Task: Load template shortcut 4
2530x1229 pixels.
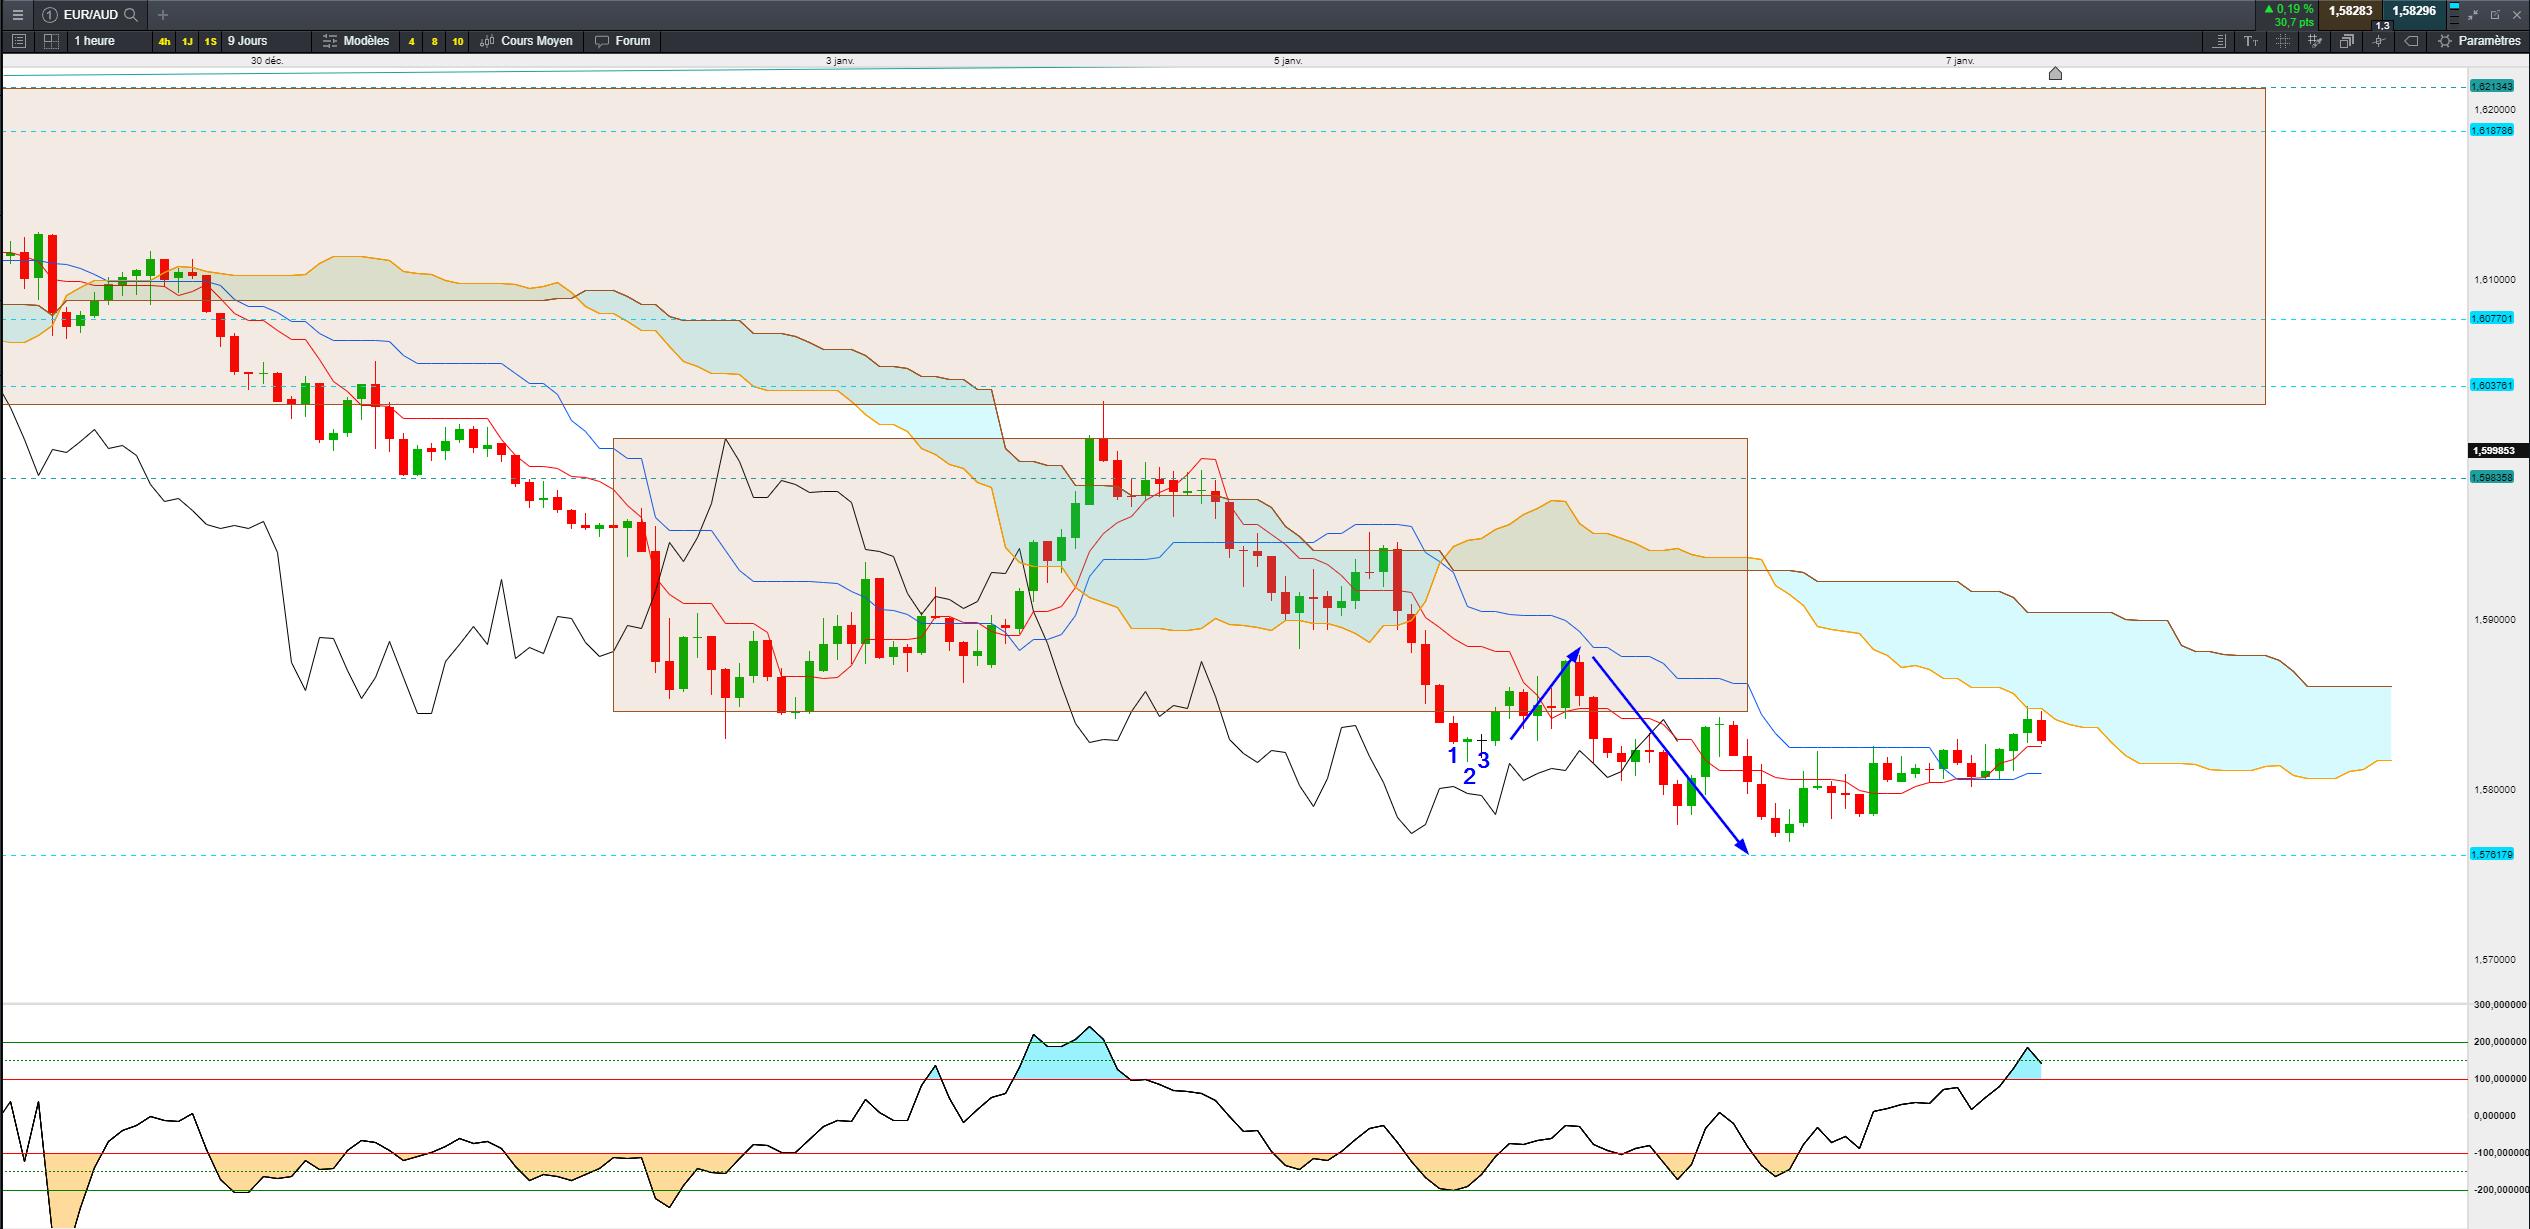Action: (411, 41)
